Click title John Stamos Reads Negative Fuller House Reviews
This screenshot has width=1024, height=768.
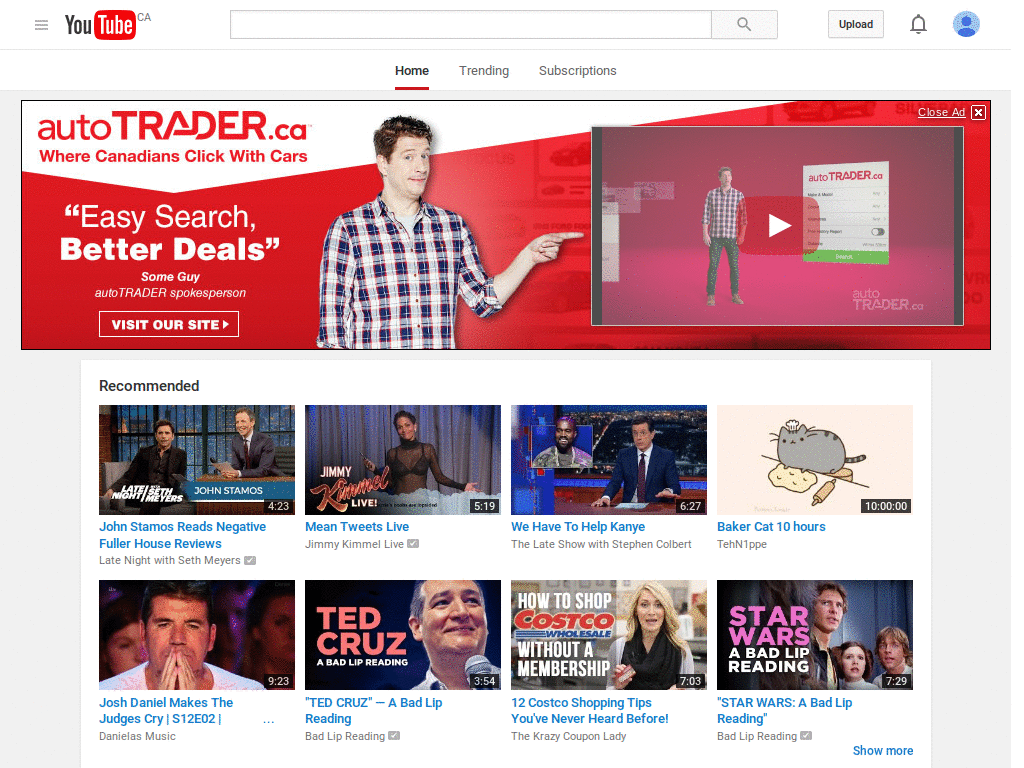click(x=182, y=535)
